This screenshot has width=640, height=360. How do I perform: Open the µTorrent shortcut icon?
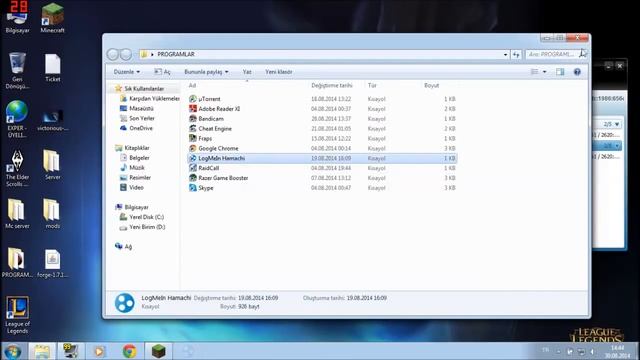pos(193,99)
